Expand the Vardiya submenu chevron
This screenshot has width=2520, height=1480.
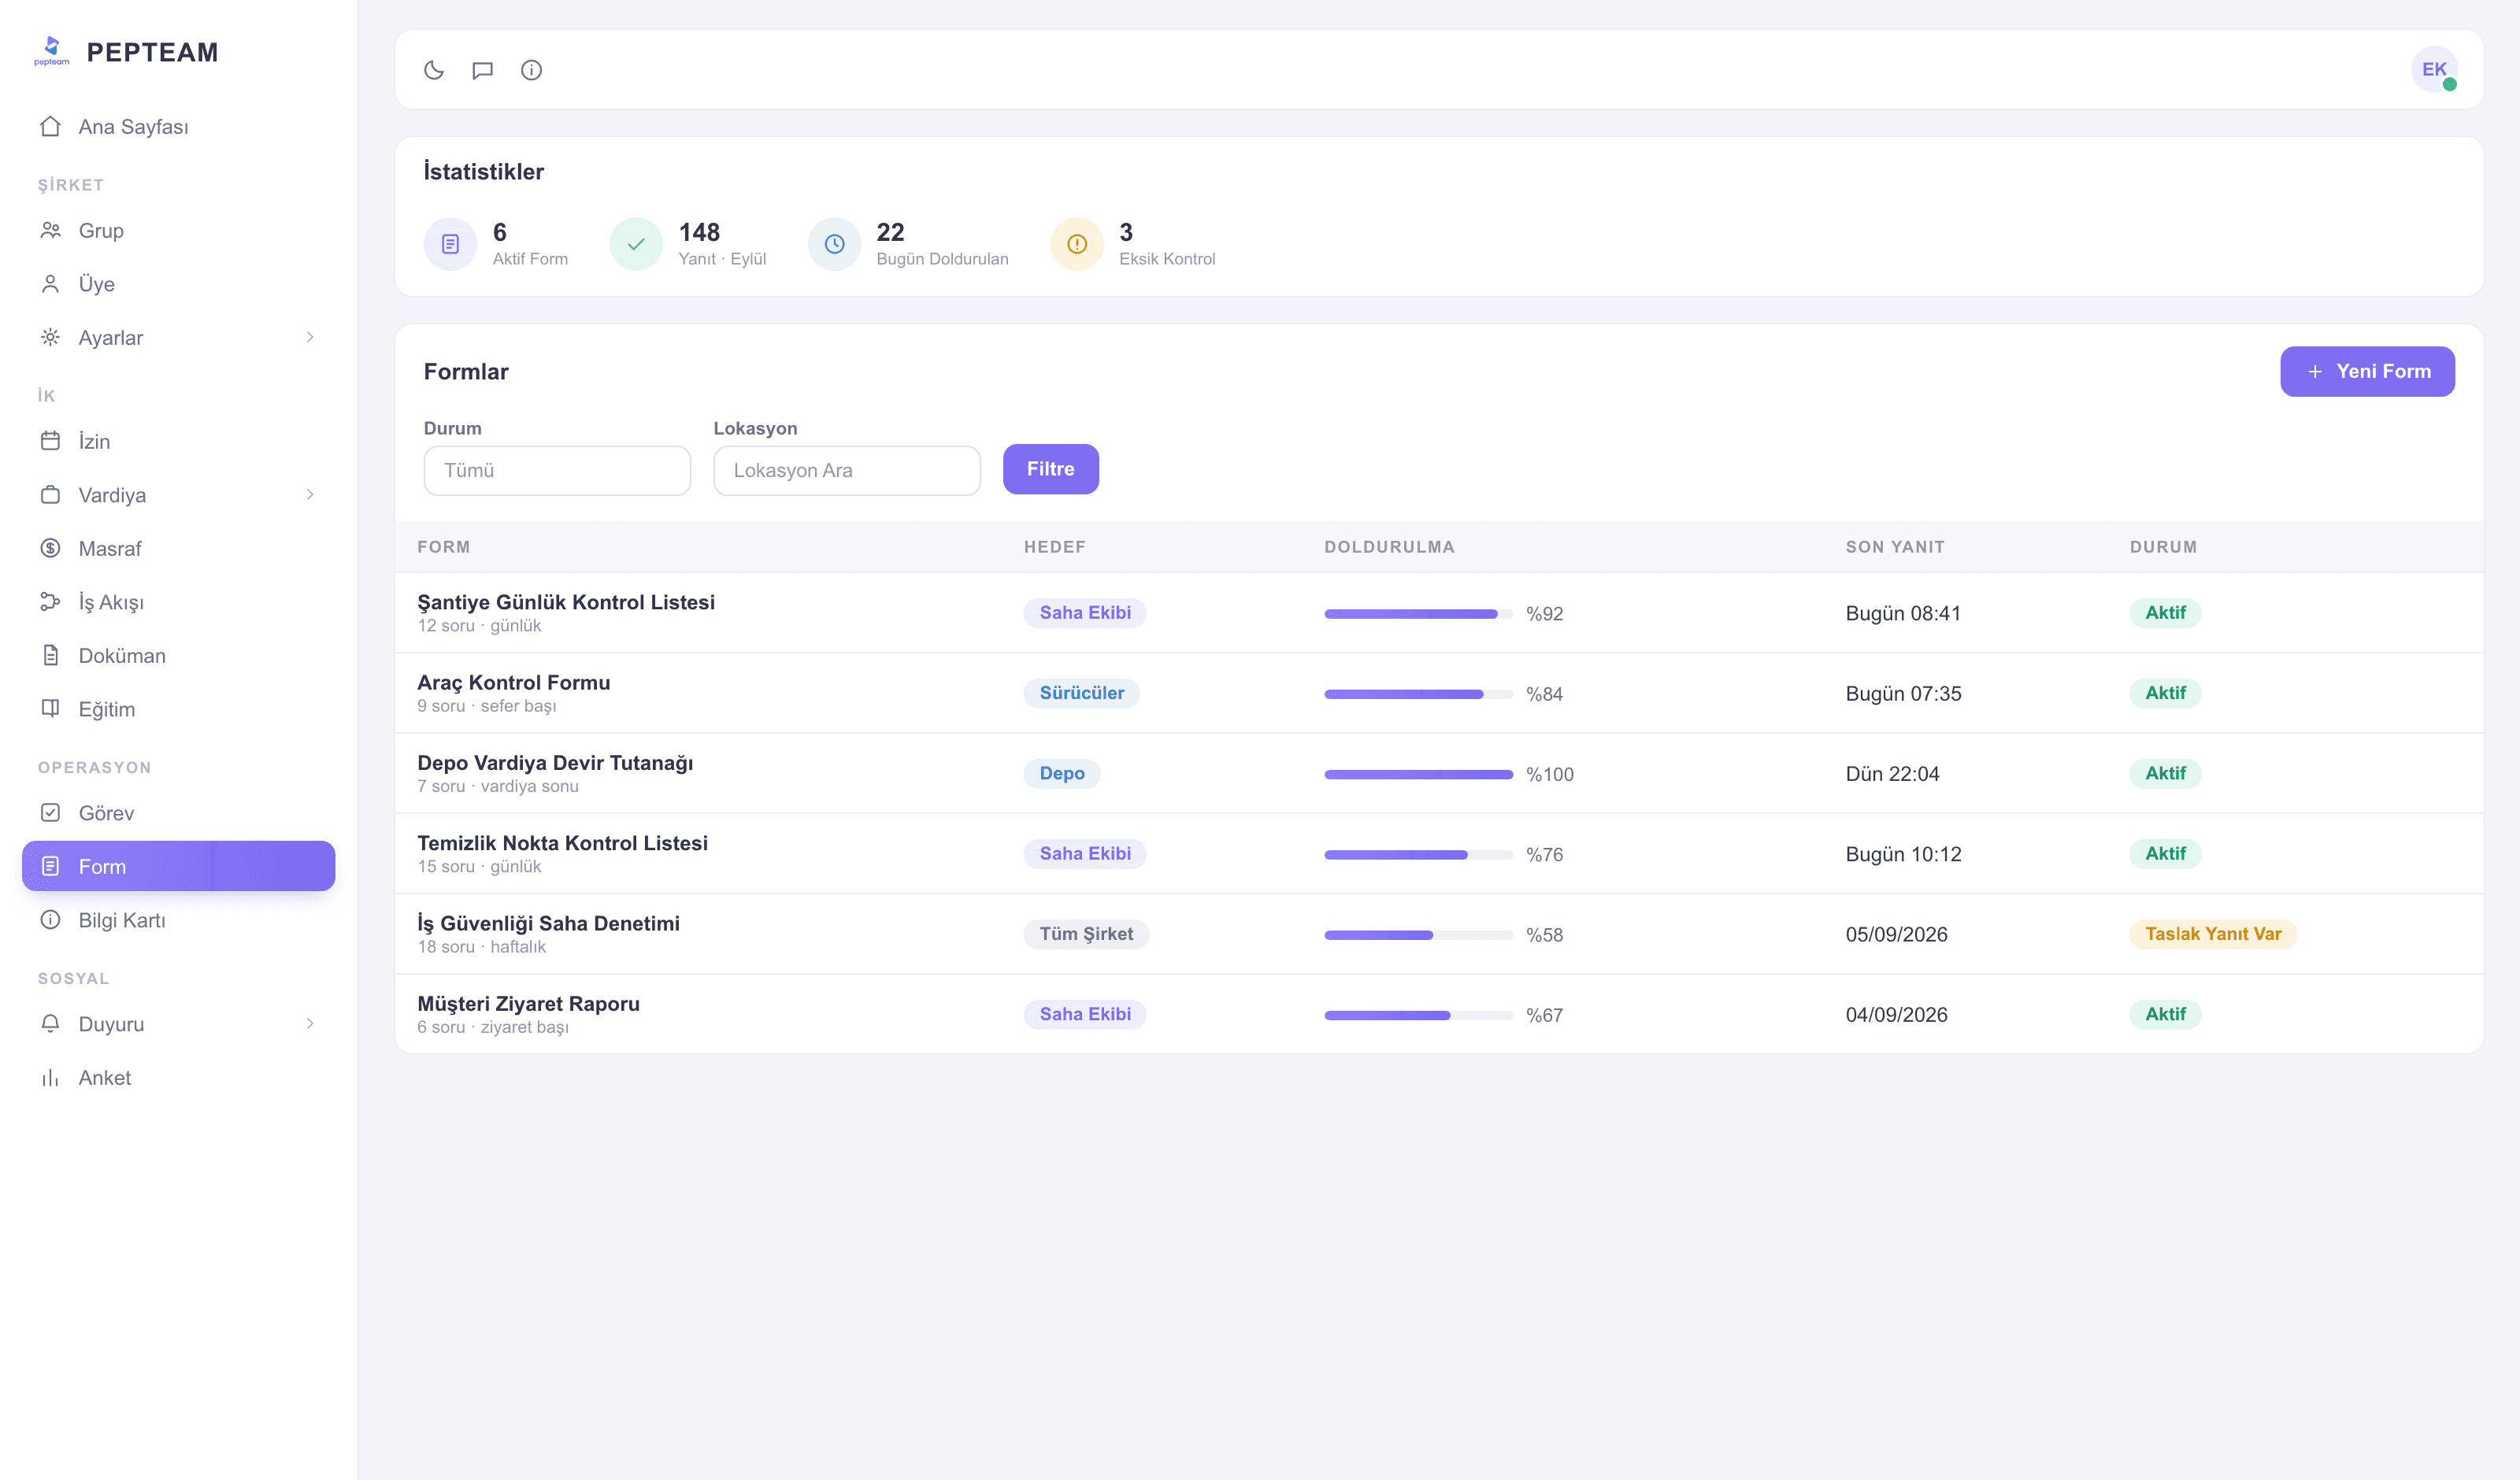point(310,495)
